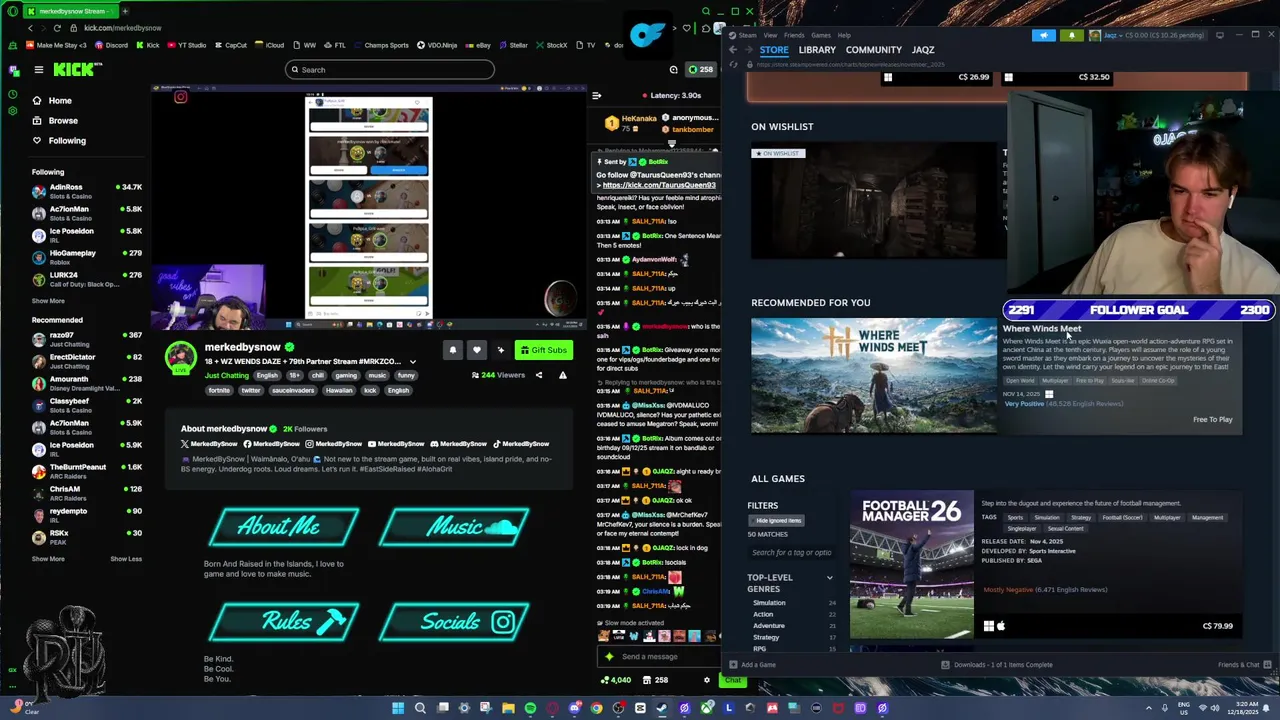Open the View menu in Steam
The image size is (1280, 720).
(x=771, y=35)
